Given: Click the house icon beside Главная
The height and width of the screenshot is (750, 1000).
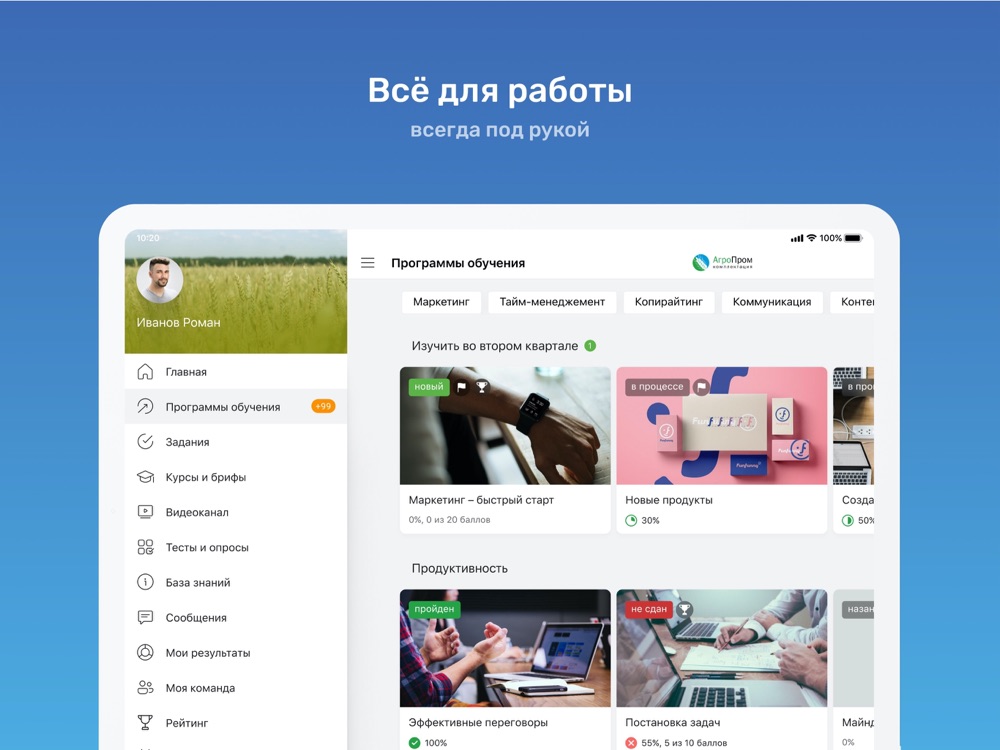Looking at the screenshot, I should click(145, 371).
